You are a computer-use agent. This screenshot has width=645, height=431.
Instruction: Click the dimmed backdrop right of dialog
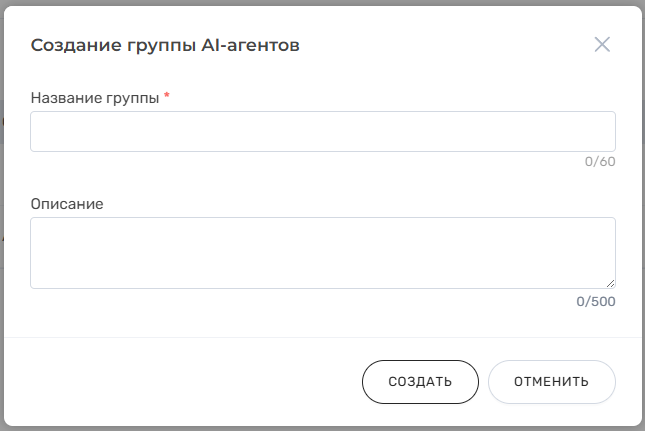tap(643, 216)
